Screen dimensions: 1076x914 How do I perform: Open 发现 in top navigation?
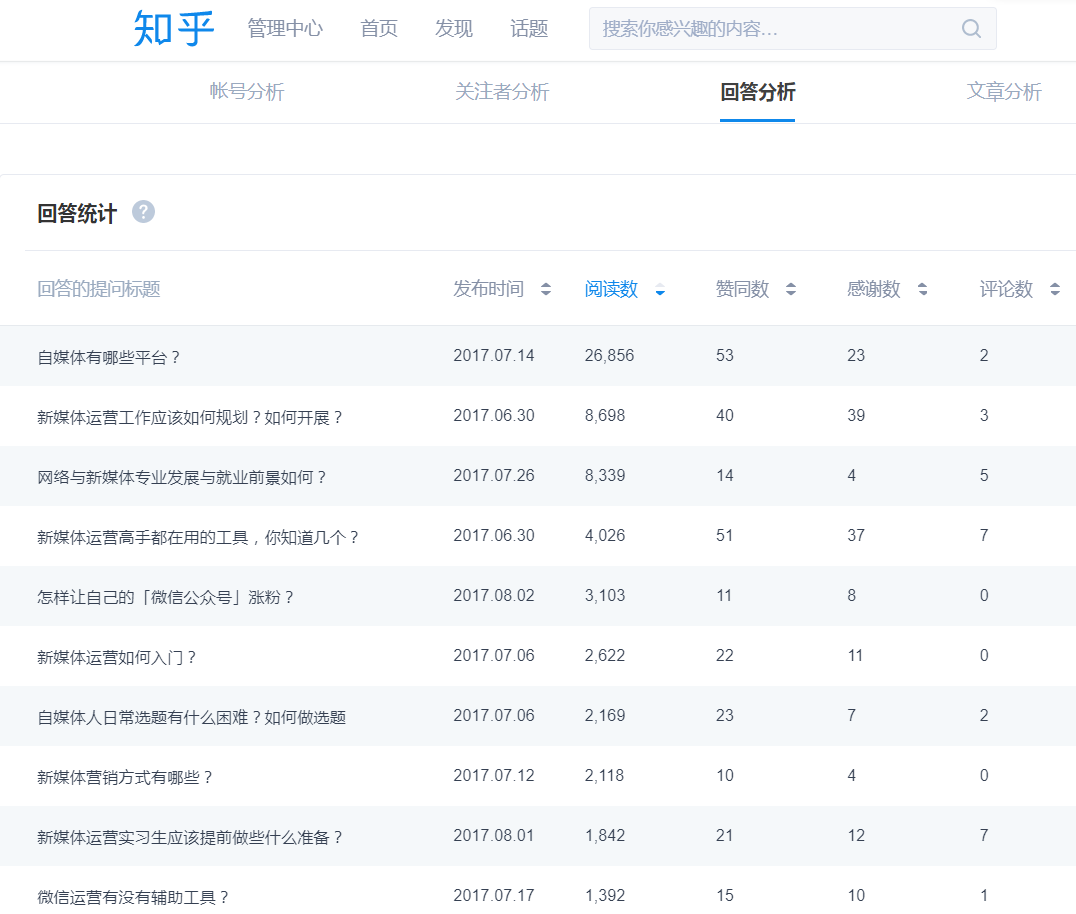pos(454,29)
